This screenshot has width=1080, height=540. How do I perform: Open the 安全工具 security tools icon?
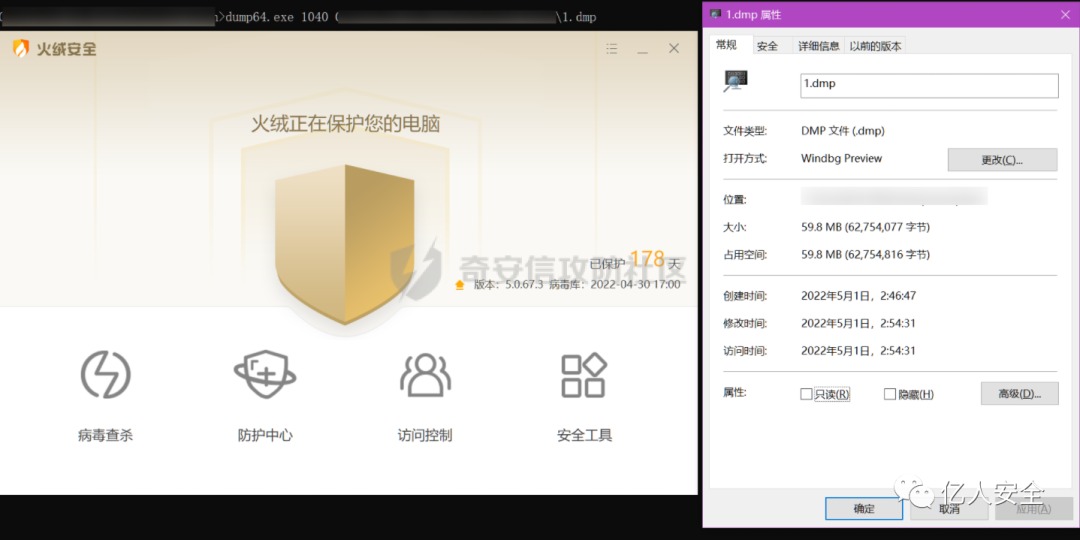(x=584, y=375)
